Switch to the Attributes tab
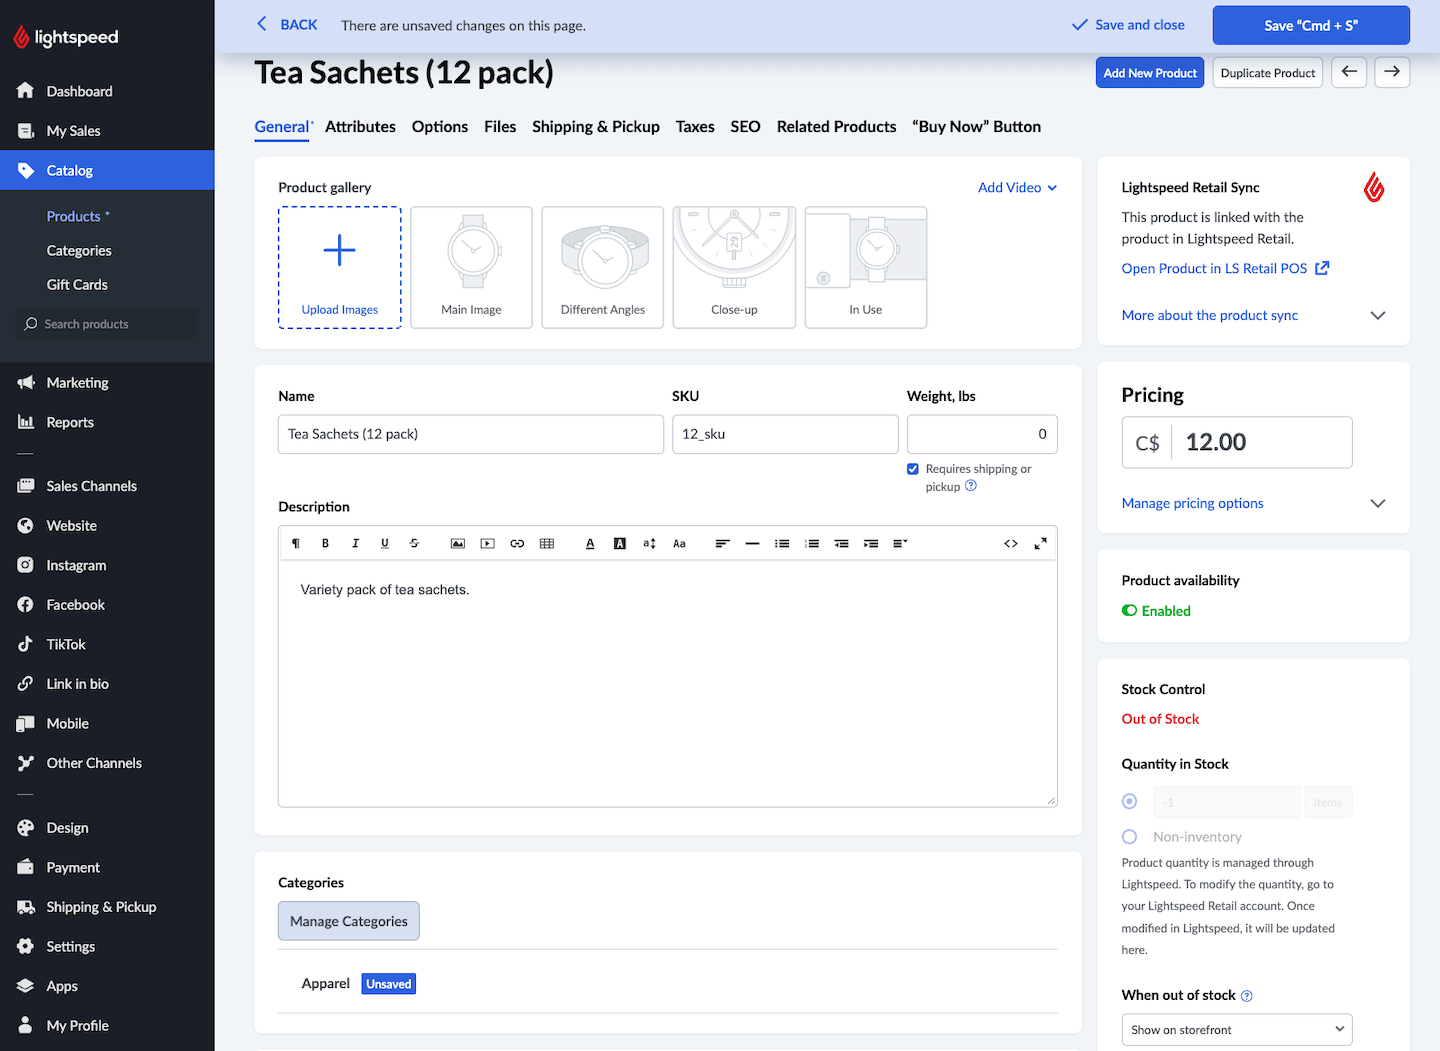The width and height of the screenshot is (1440, 1051). coord(360,127)
